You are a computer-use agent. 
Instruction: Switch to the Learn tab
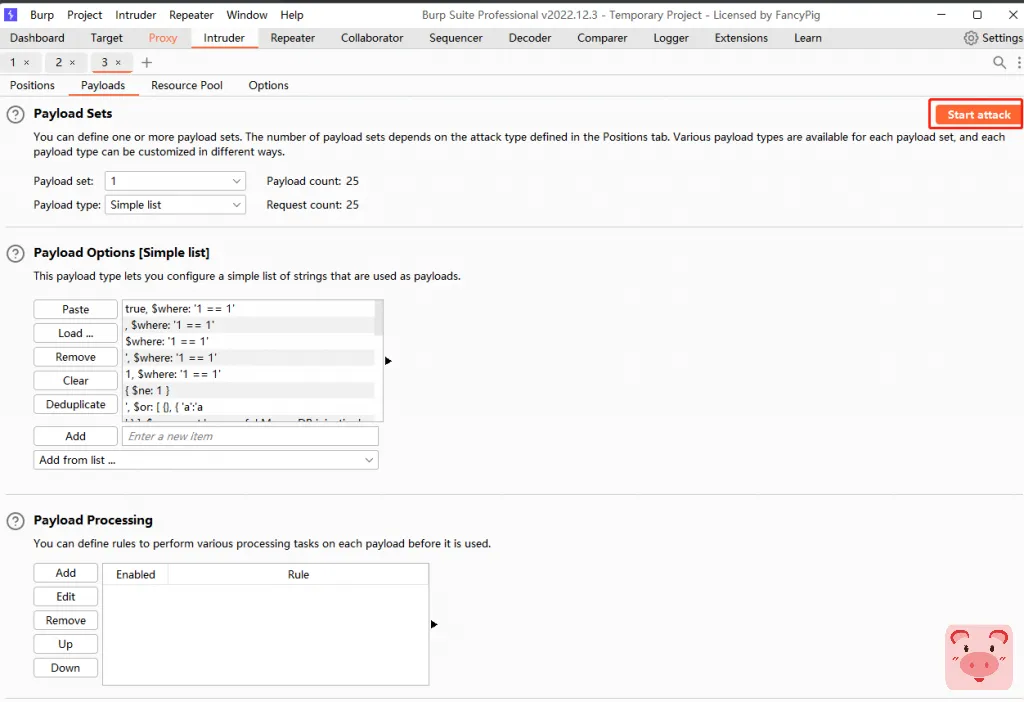point(808,38)
